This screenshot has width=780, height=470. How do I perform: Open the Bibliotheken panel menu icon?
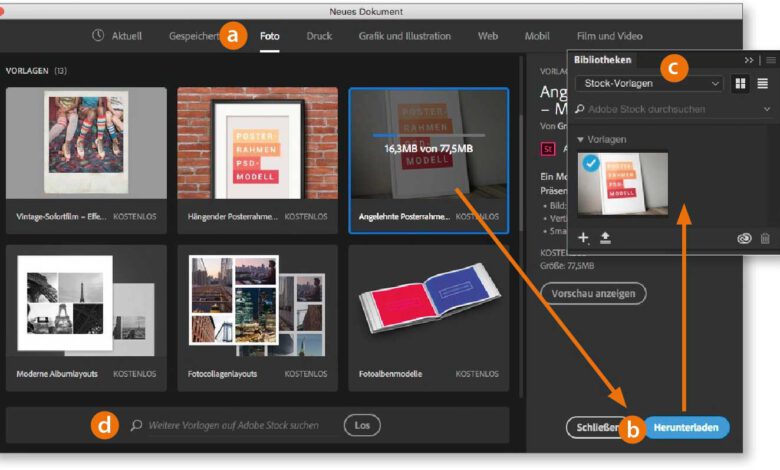pyautogui.click(x=771, y=60)
